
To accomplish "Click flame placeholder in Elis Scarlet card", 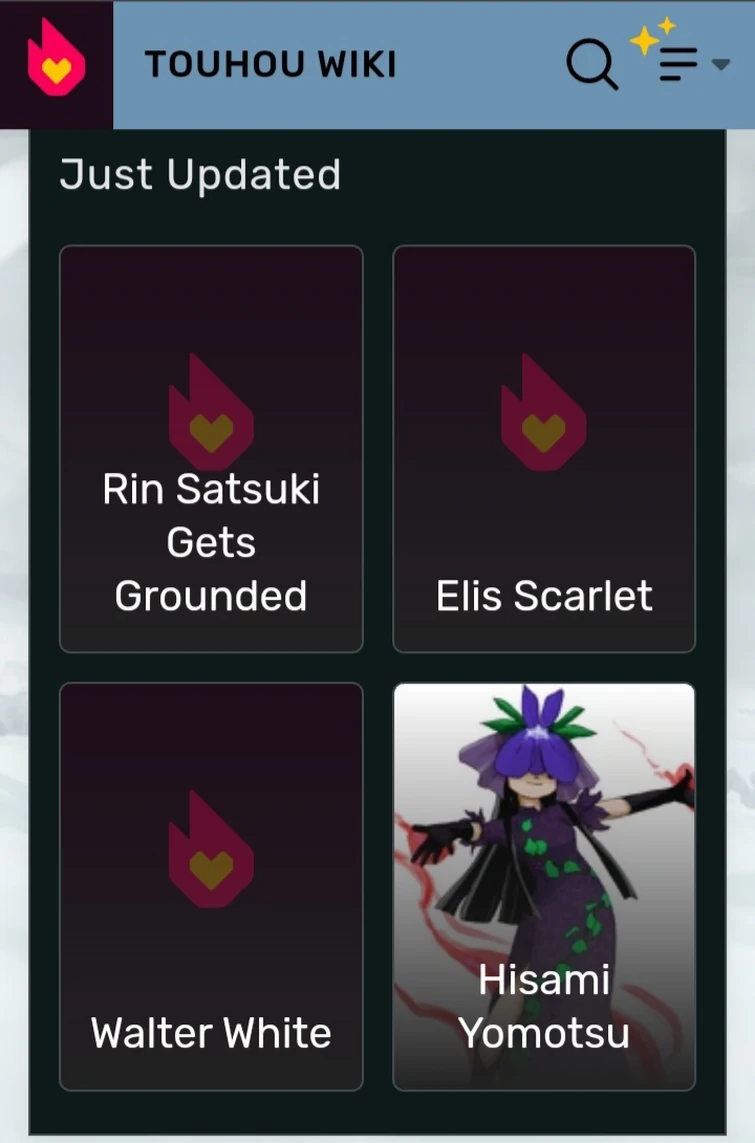I will pyautogui.click(x=544, y=413).
